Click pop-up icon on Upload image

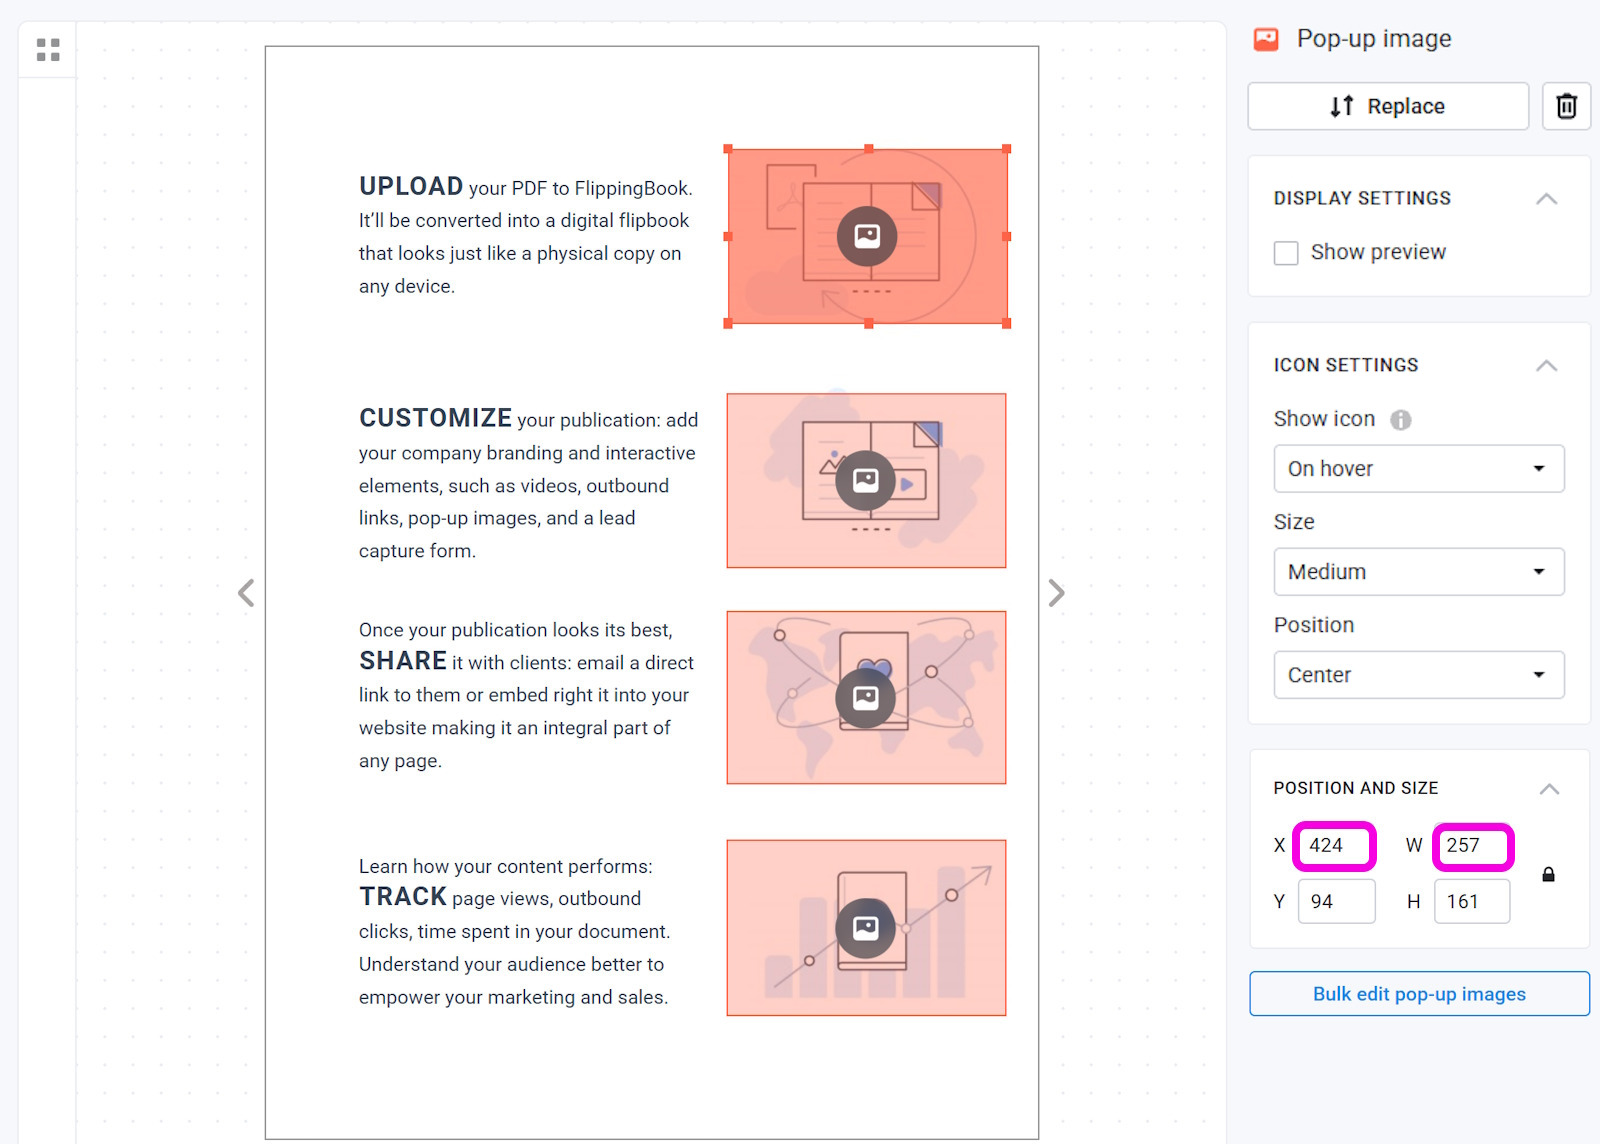pyautogui.click(x=867, y=236)
